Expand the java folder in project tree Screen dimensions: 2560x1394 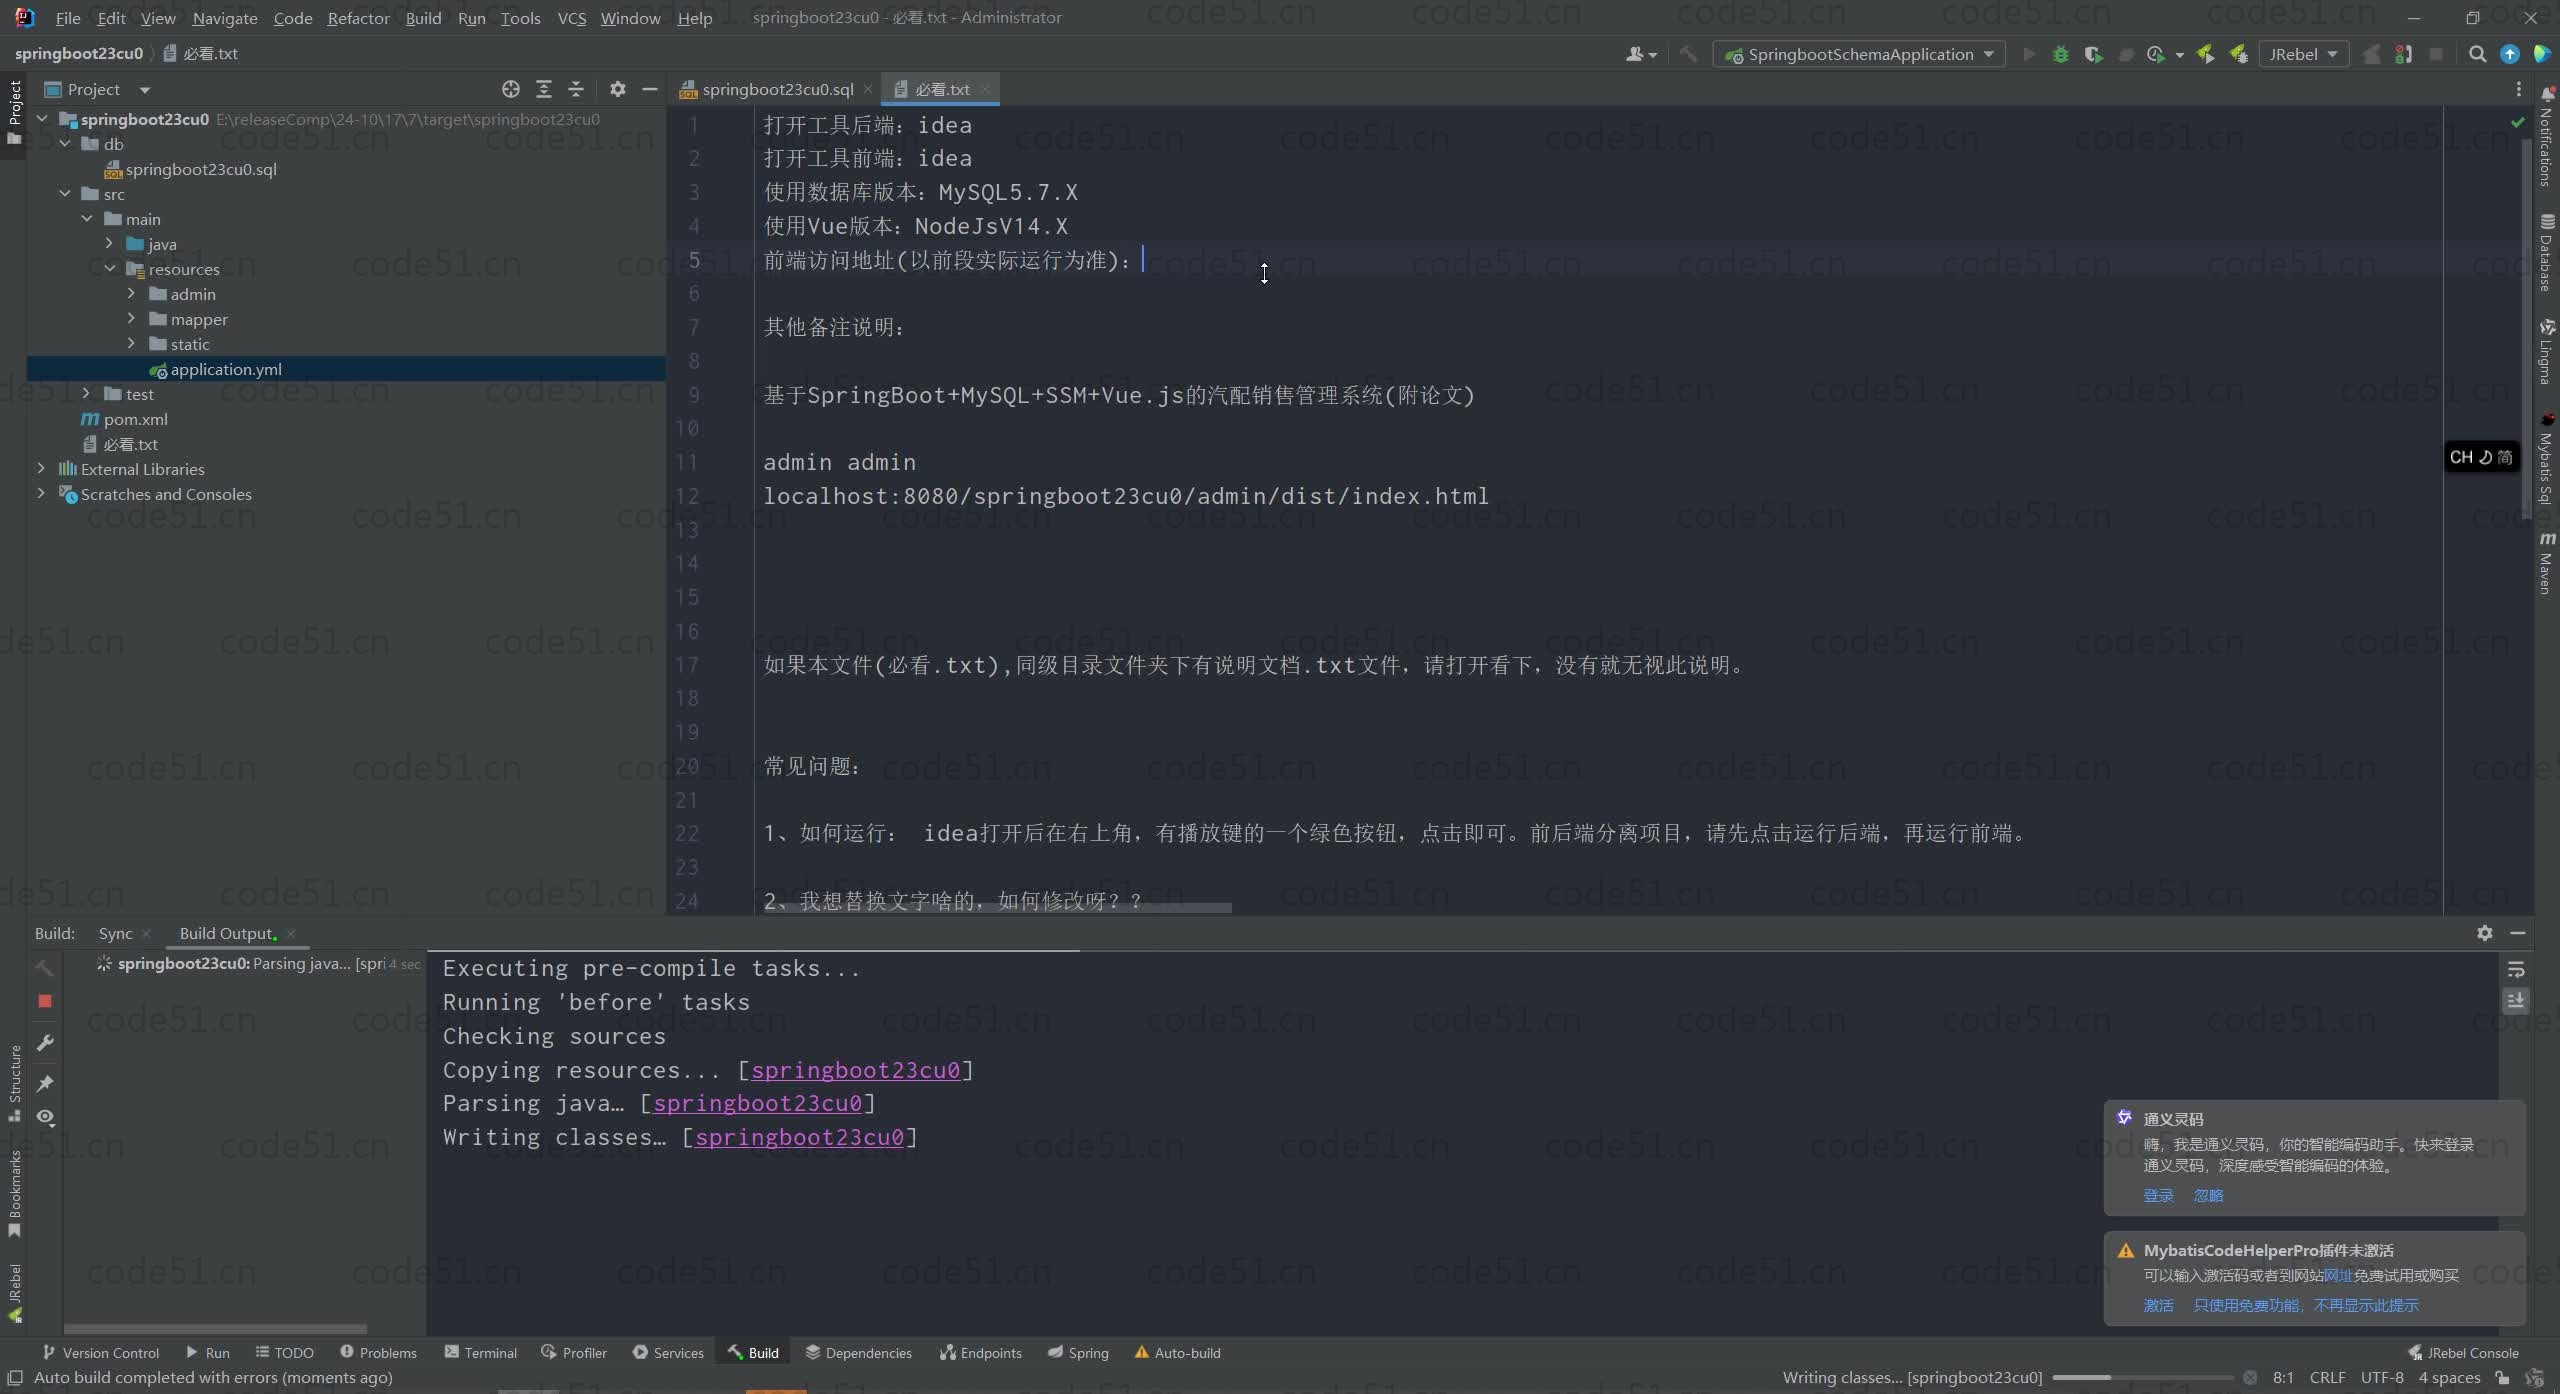pos(109,244)
